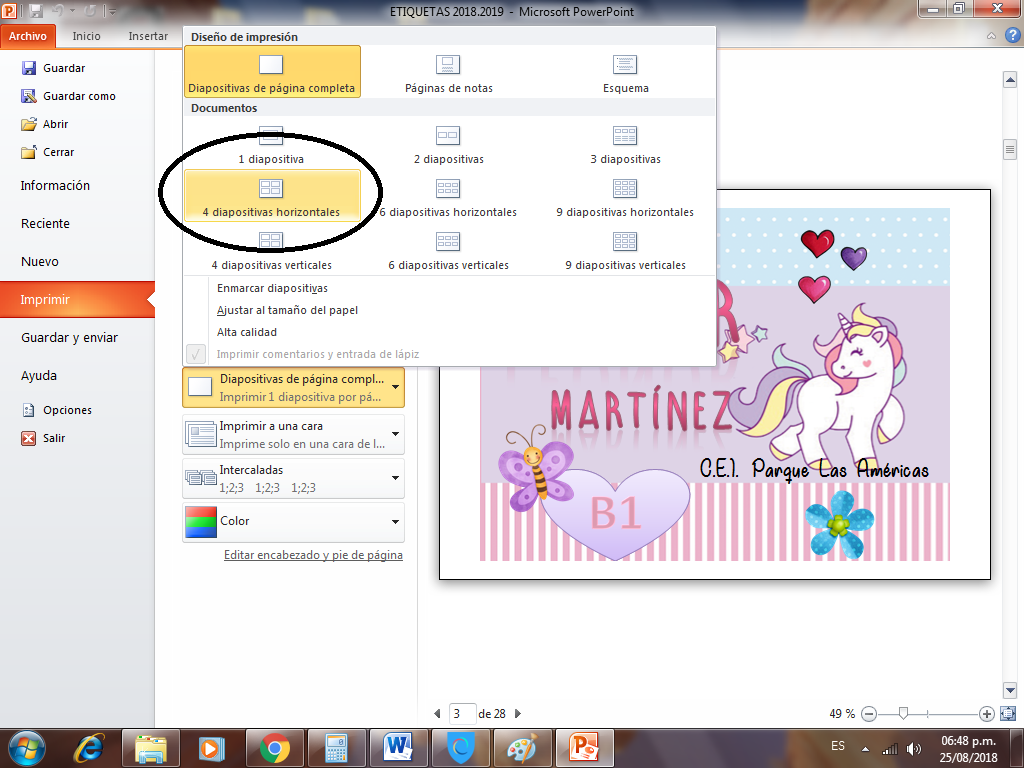Select 2 diapositivas handout layout
This screenshot has width=1024, height=768.
tap(449, 144)
